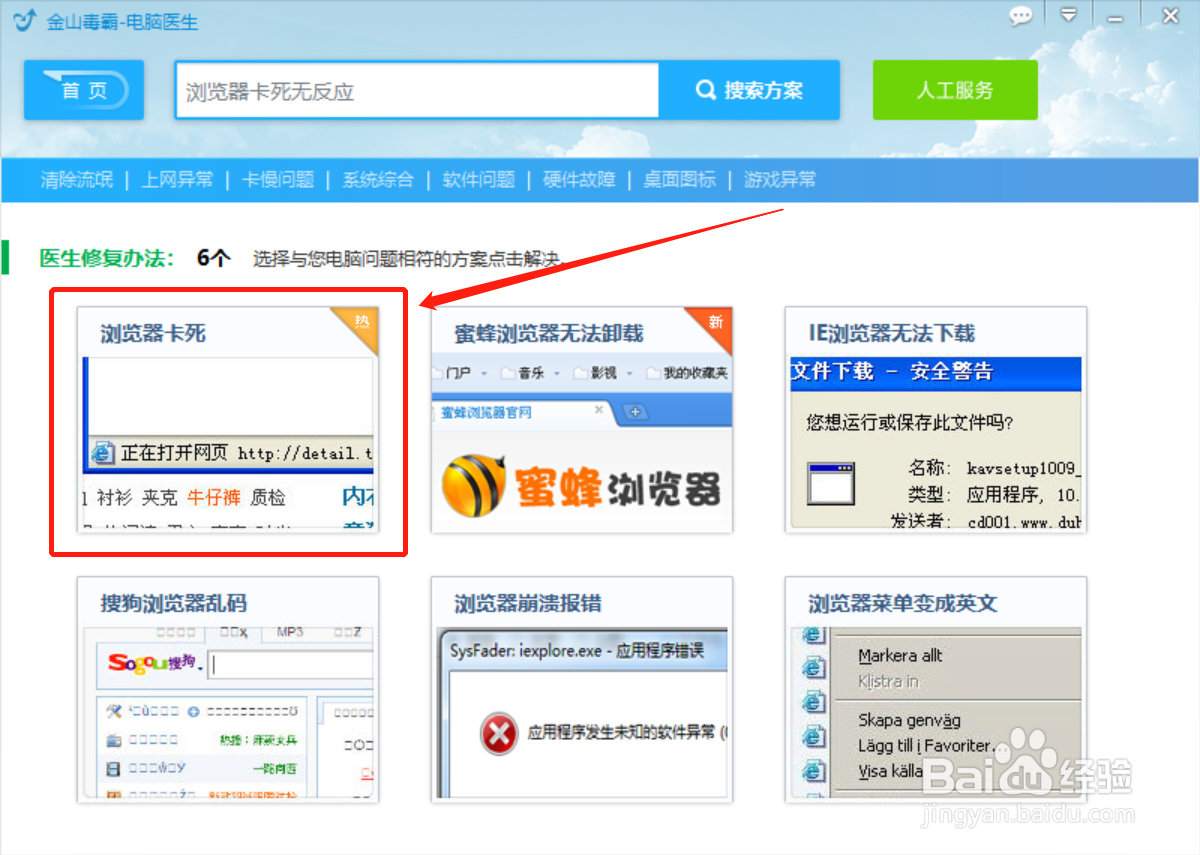Open the 浏览器崩溃报错 solution title
The height and width of the screenshot is (855, 1200).
click(528, 603)
